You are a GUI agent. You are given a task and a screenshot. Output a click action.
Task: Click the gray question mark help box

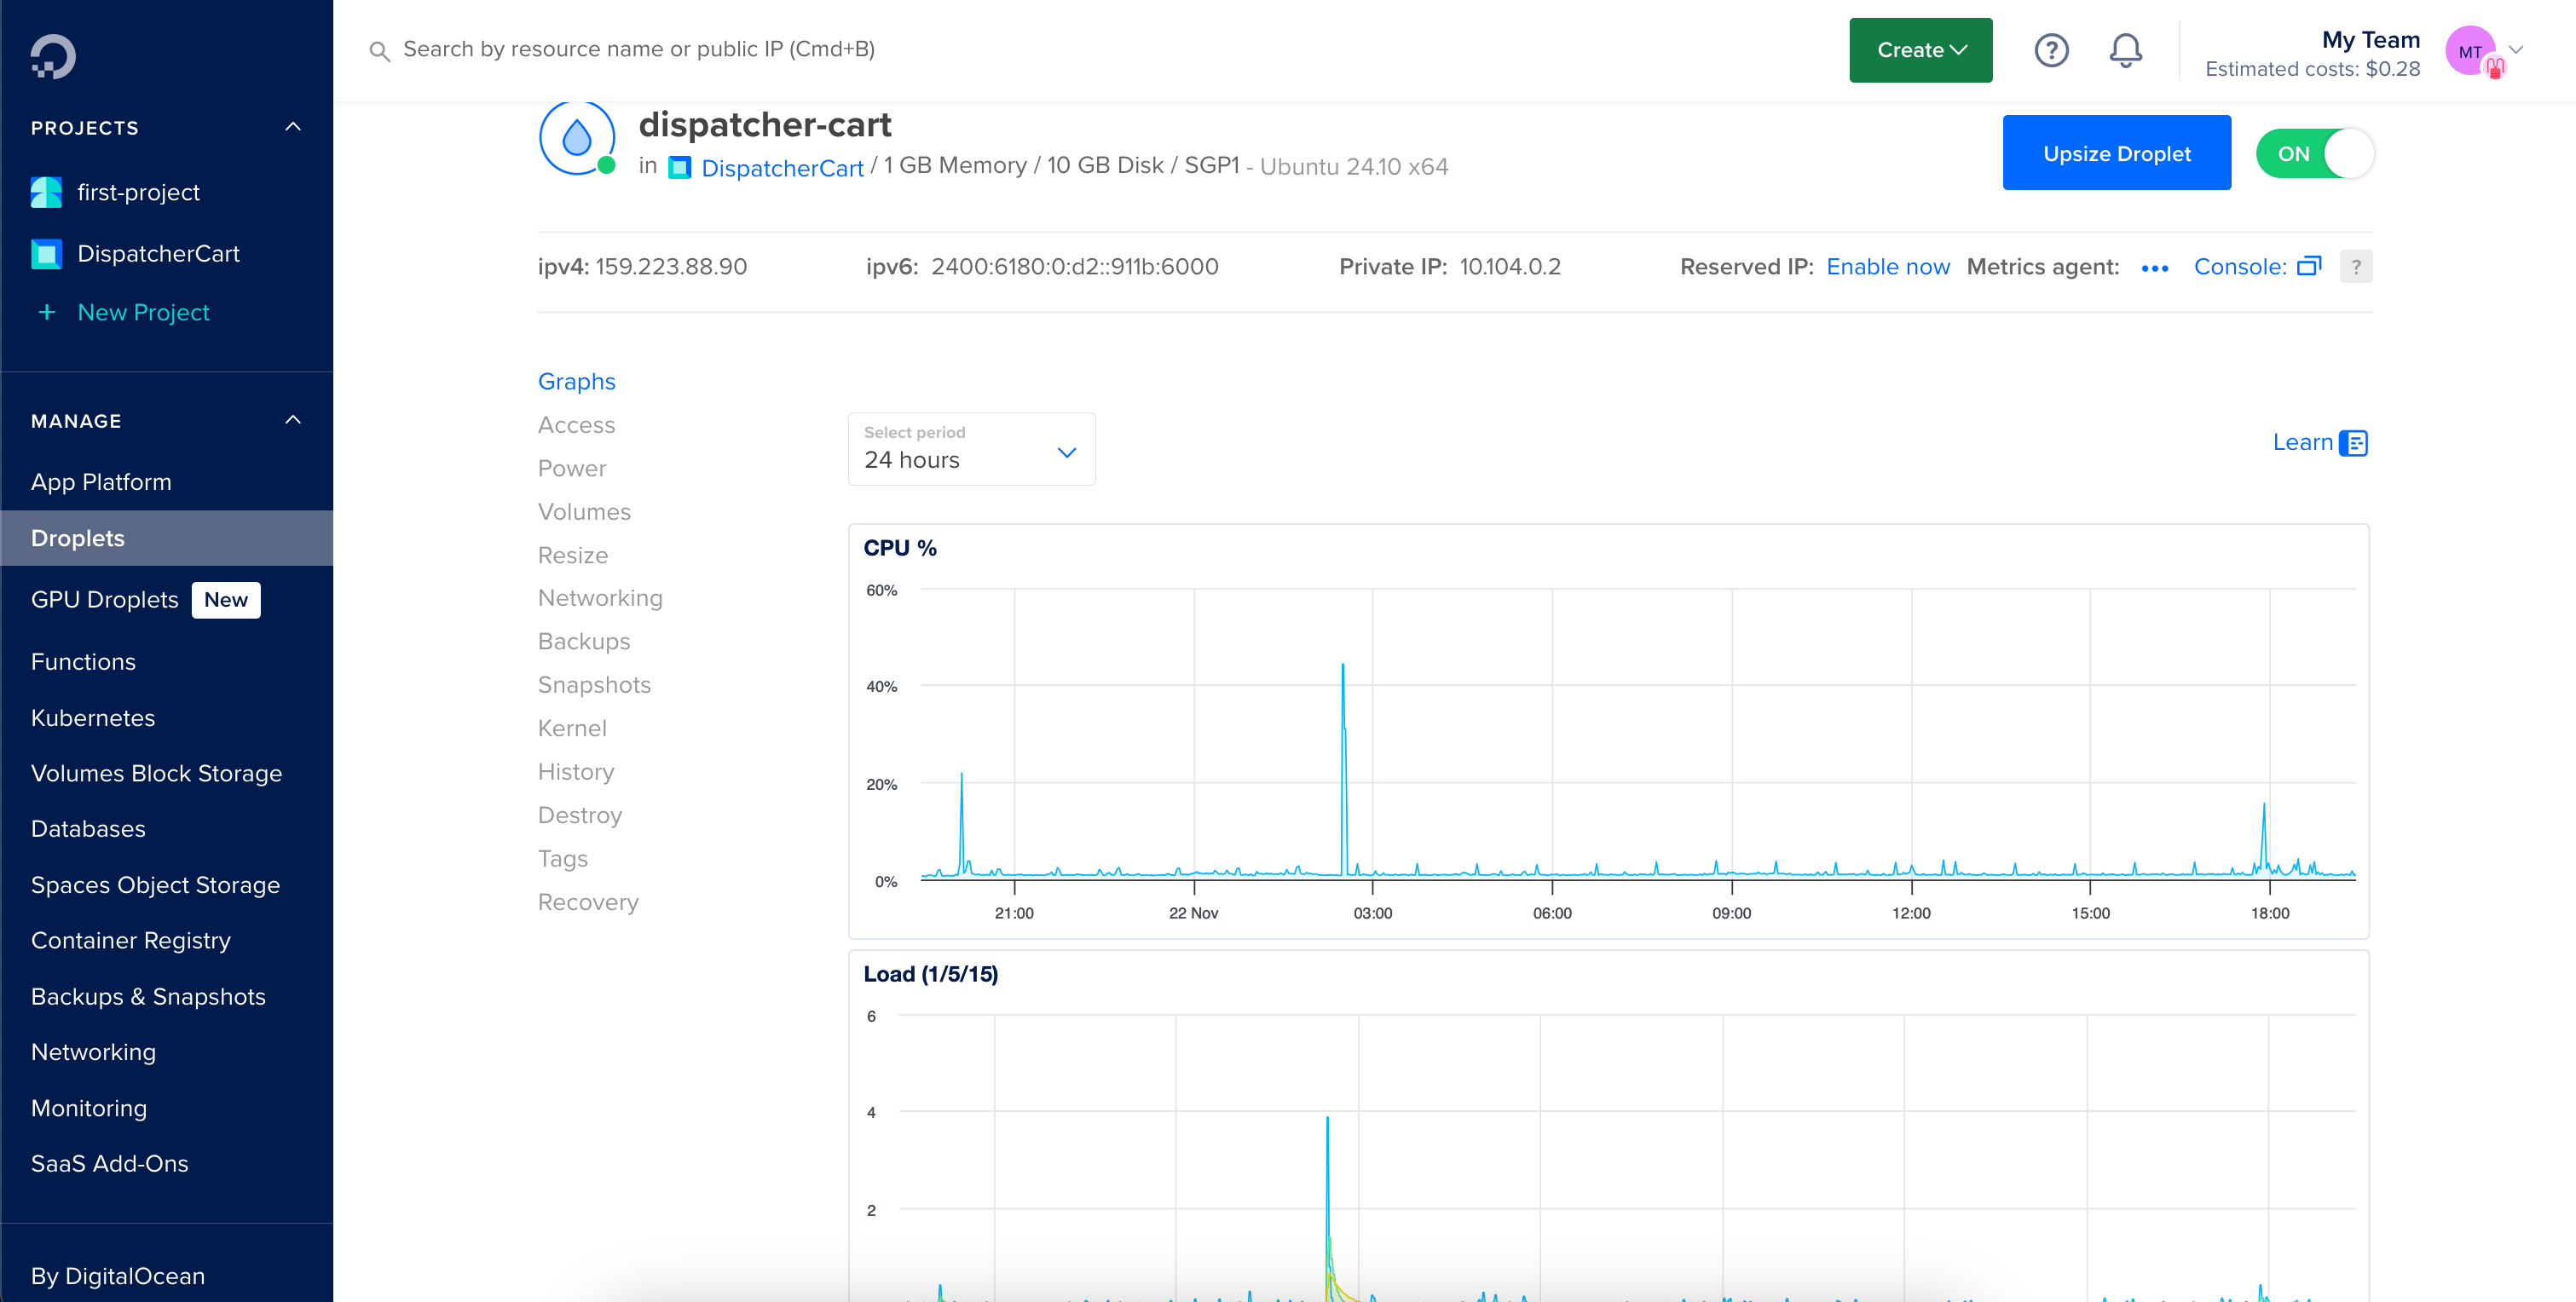pyautogui.click(x=2356, y=267)
